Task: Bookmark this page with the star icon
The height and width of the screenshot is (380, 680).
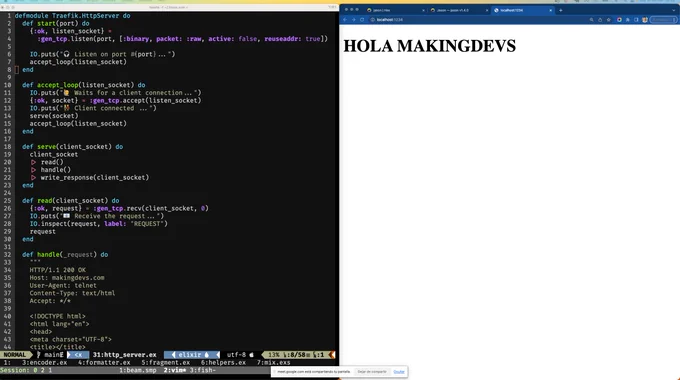Action: point(608,20)
